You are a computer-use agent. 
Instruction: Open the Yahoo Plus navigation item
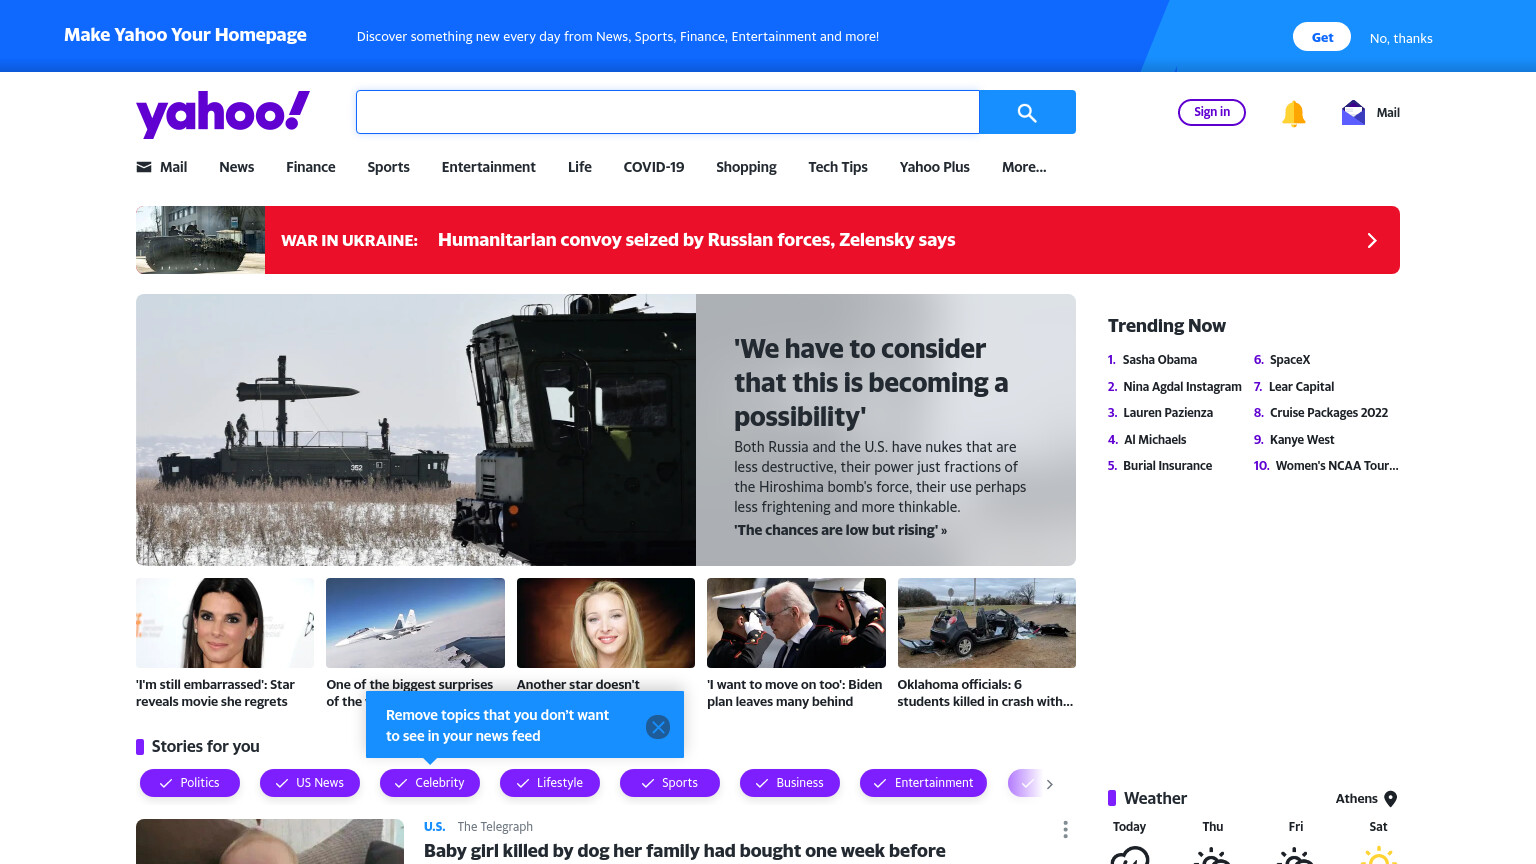tap(935, 167)
